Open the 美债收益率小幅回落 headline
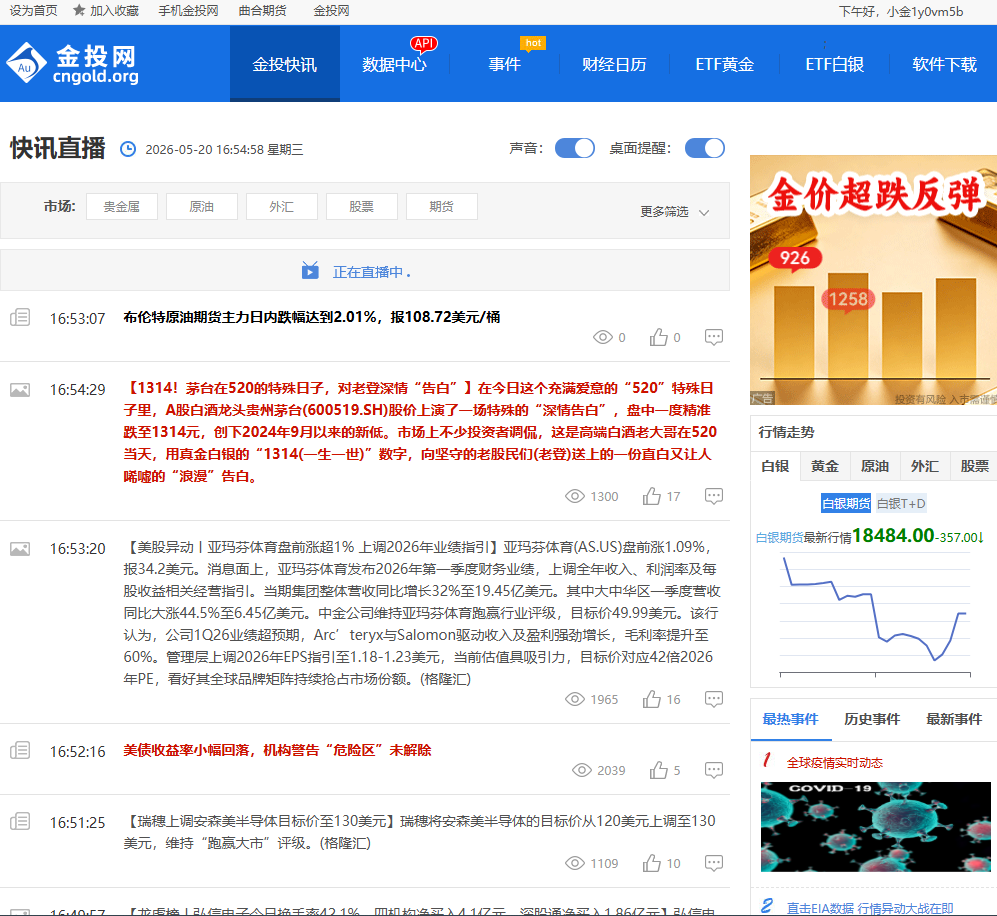This screenshot has height=916, width=997. point(277,751)
